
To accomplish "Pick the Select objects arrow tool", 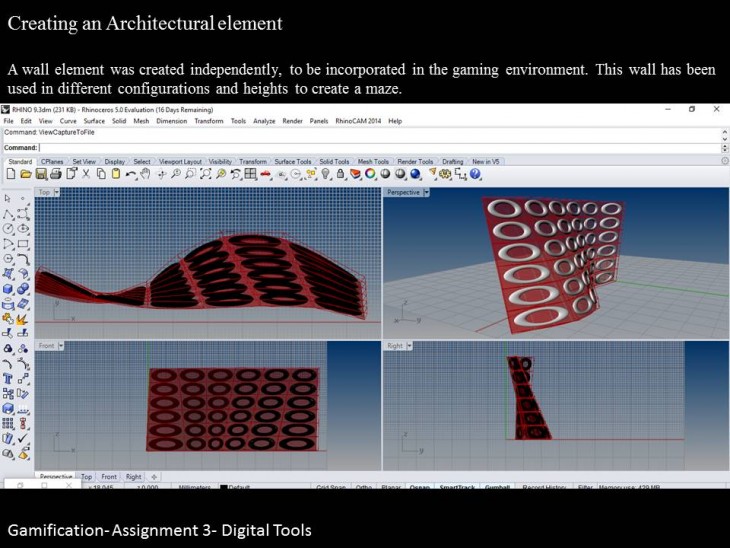I will click(9, 199).
